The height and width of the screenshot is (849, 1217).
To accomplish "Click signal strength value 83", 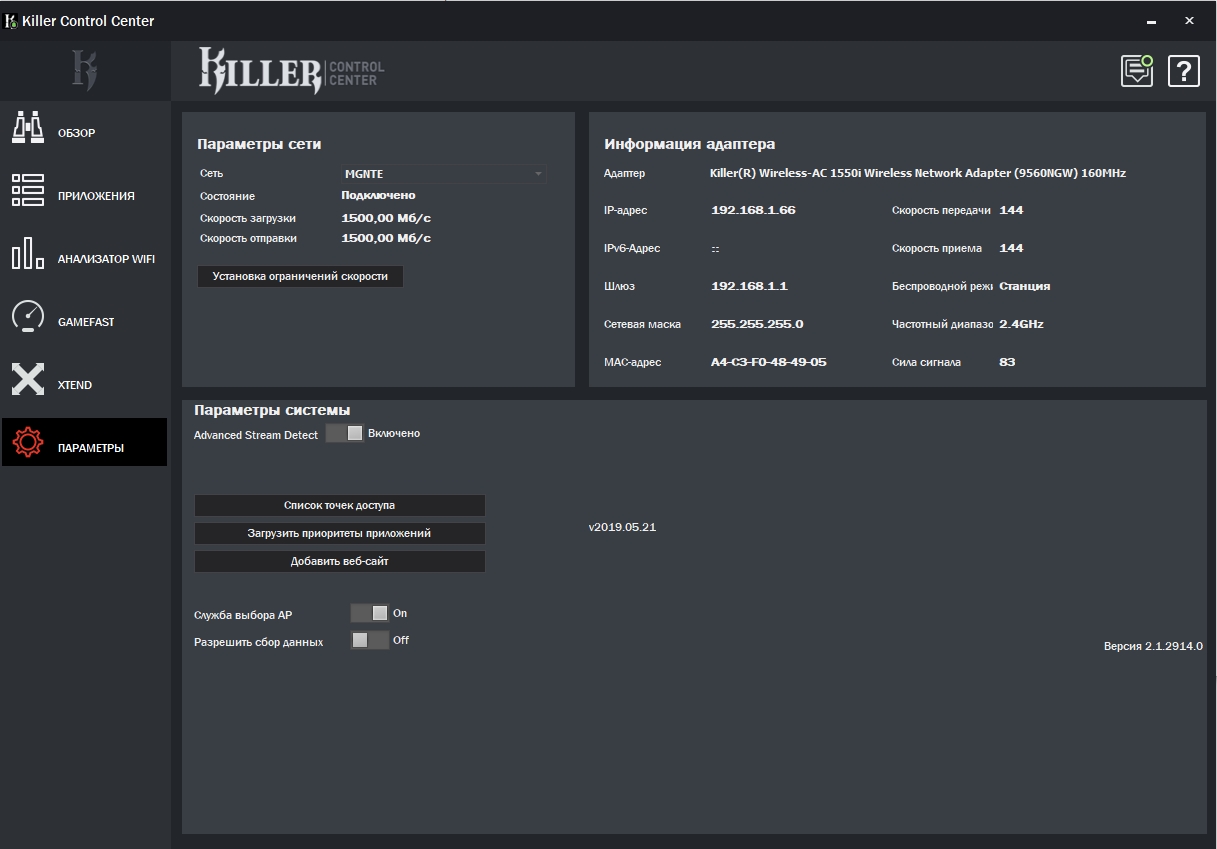I will (x=1007, y=362).
